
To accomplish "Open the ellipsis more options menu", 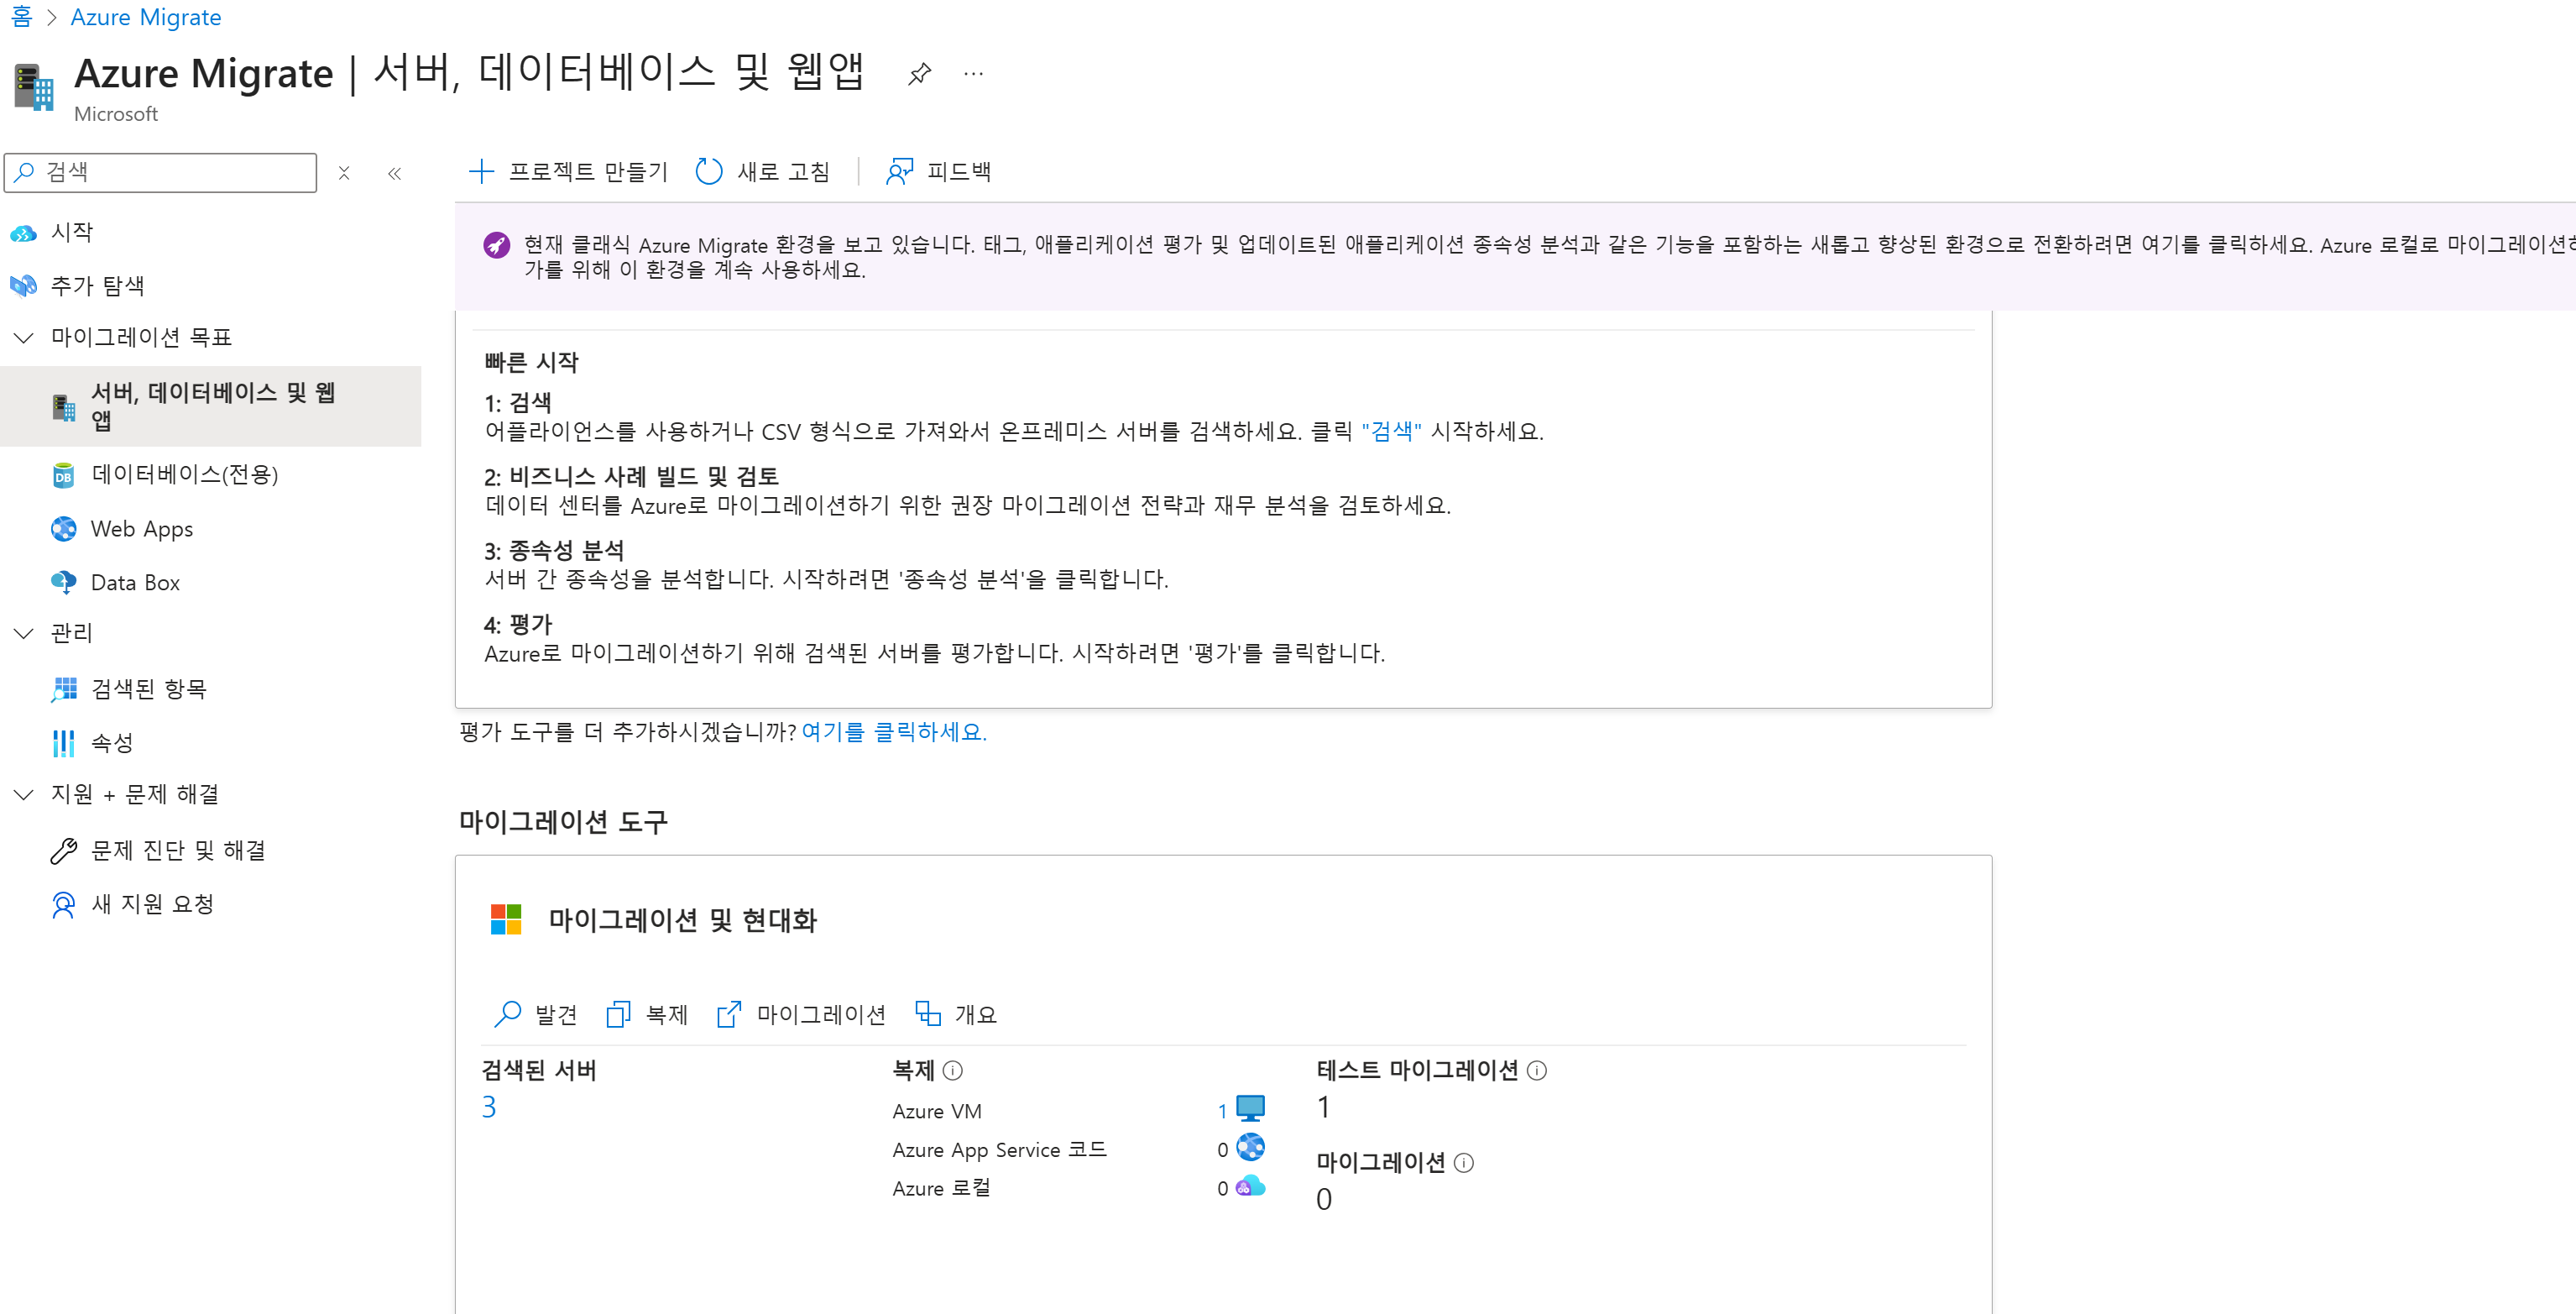I will (973, 74).
